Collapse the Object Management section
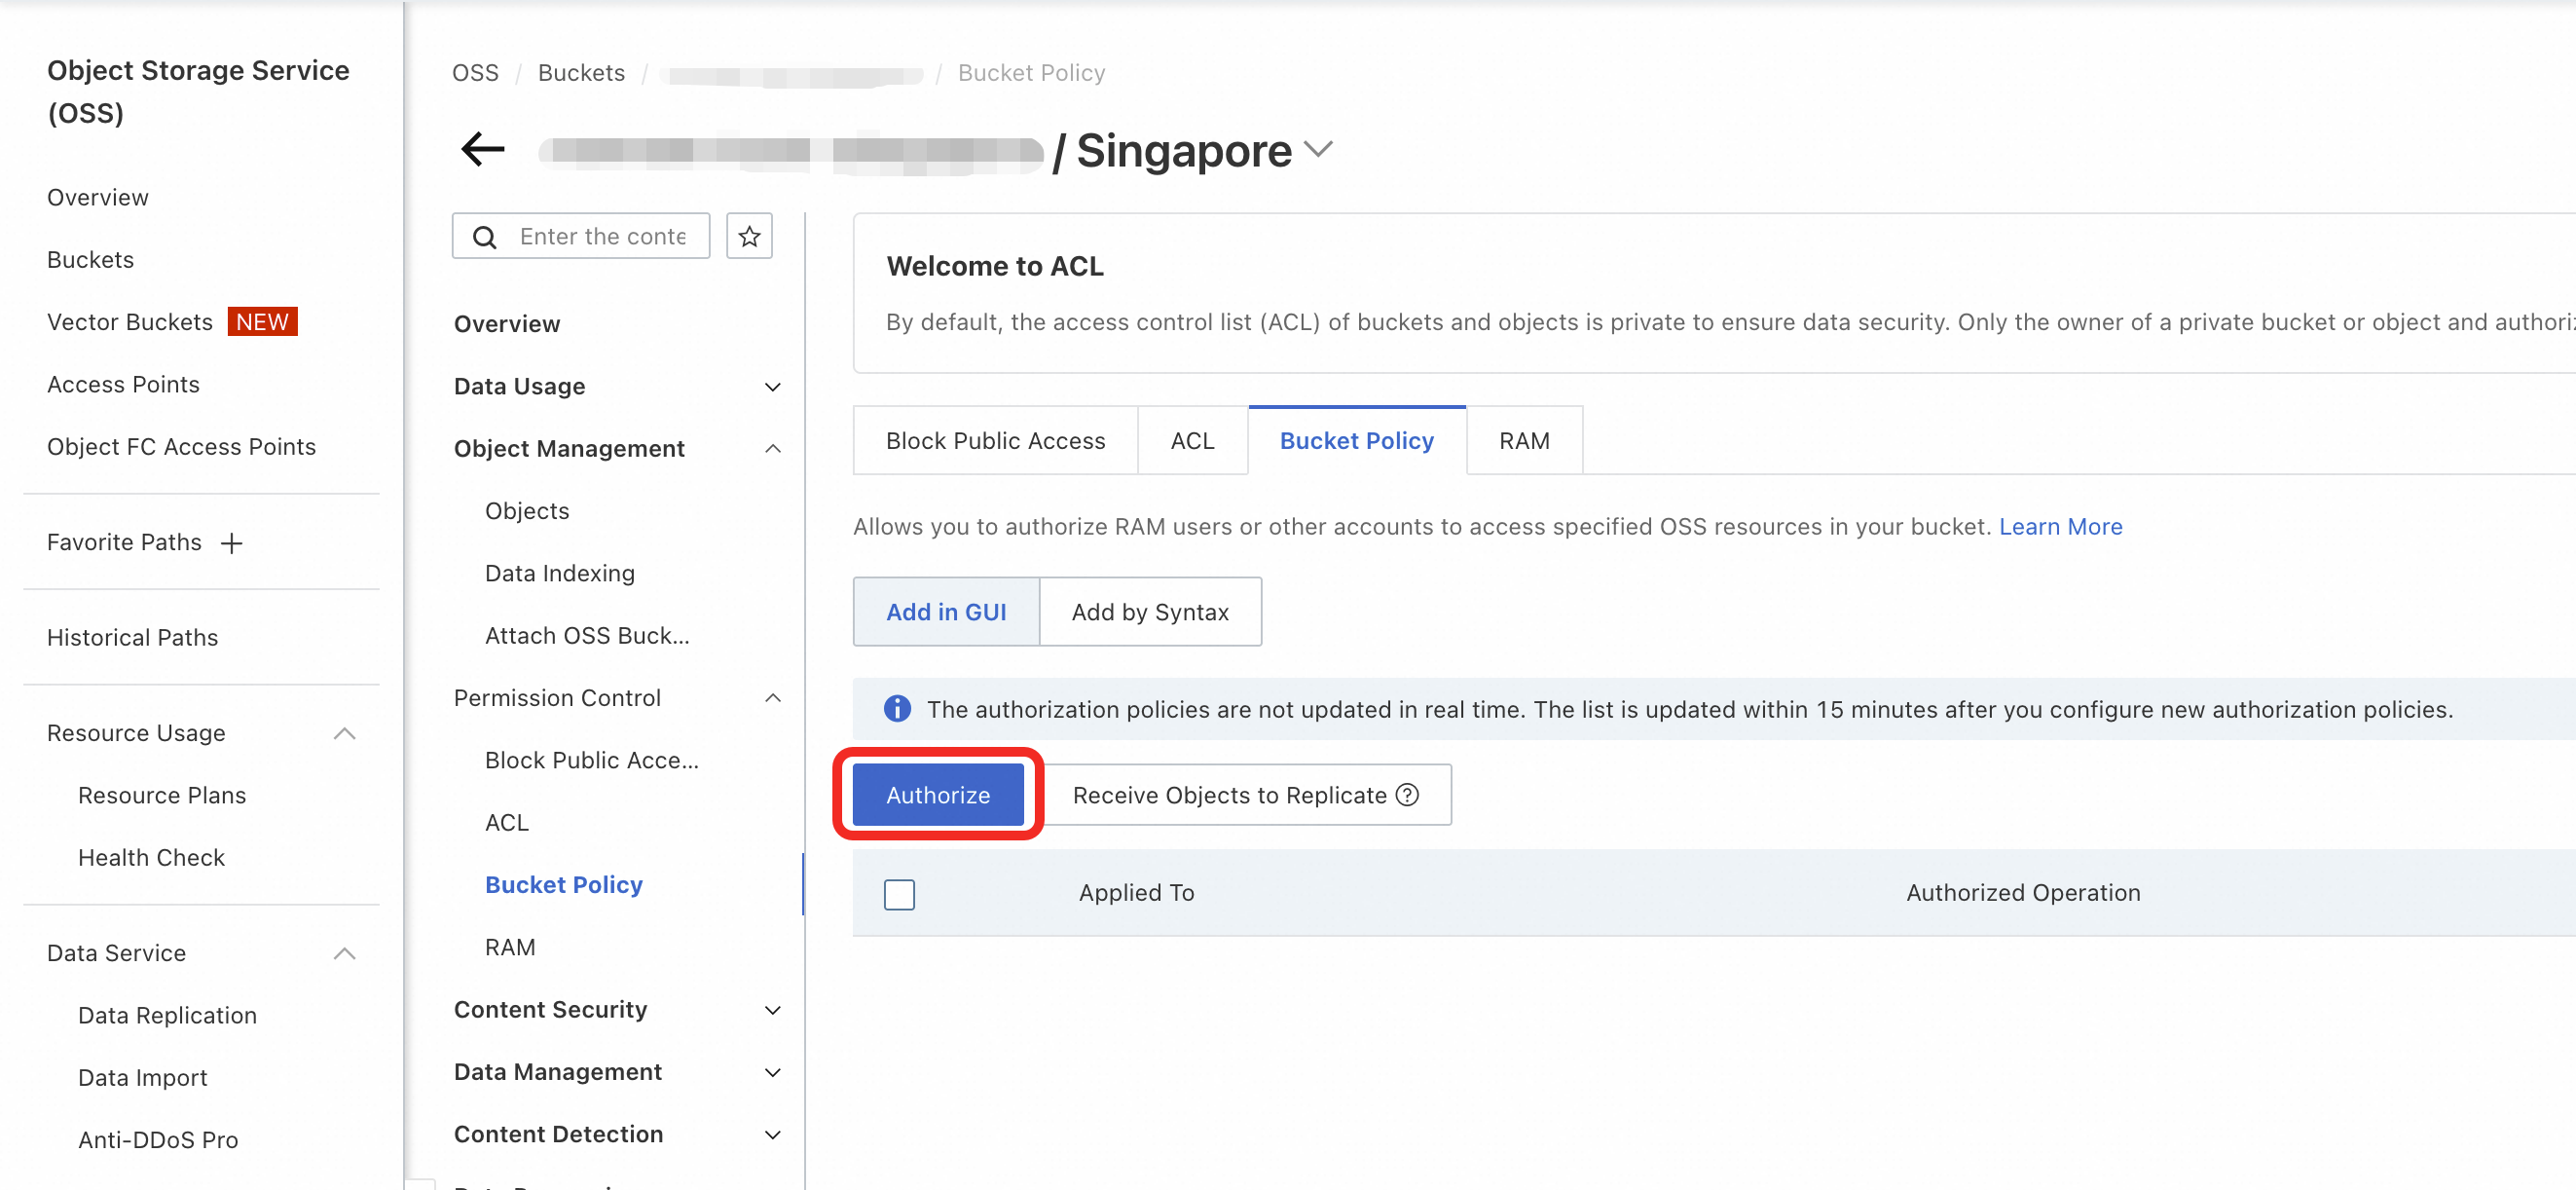This screenshot has height=1190, width=2576. point(772,449)
